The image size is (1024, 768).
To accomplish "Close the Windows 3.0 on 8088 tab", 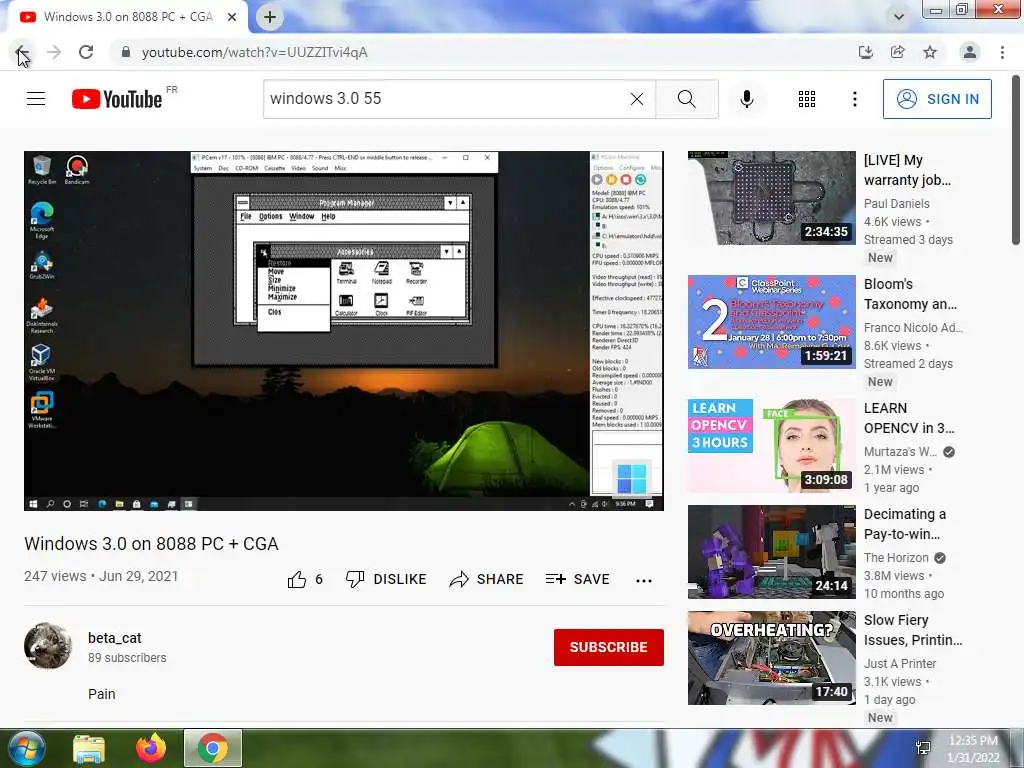I will pos(232,17).
